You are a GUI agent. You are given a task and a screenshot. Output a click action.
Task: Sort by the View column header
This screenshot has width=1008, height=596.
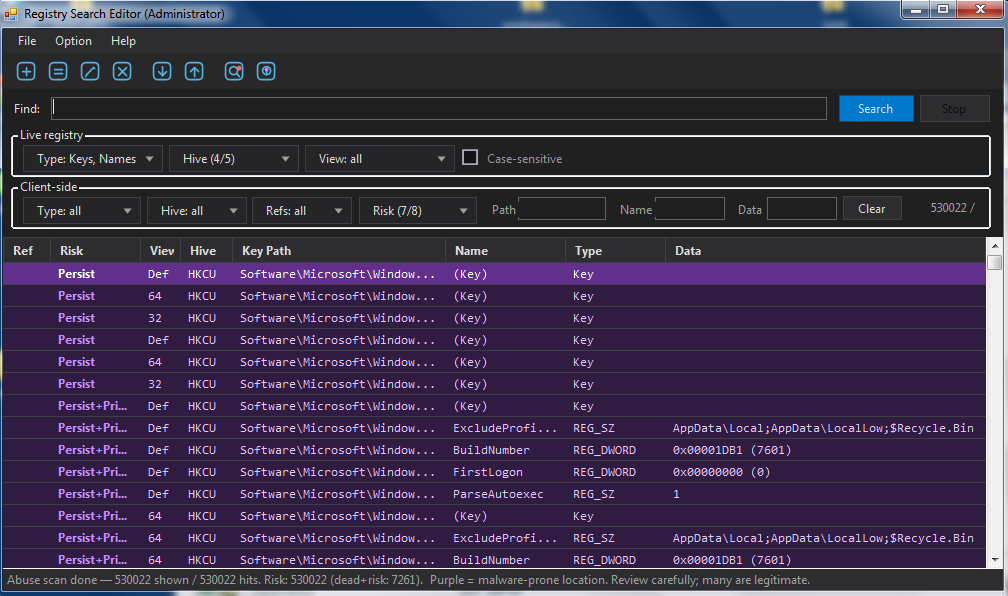pyautogui.click(x=162, y=251)
